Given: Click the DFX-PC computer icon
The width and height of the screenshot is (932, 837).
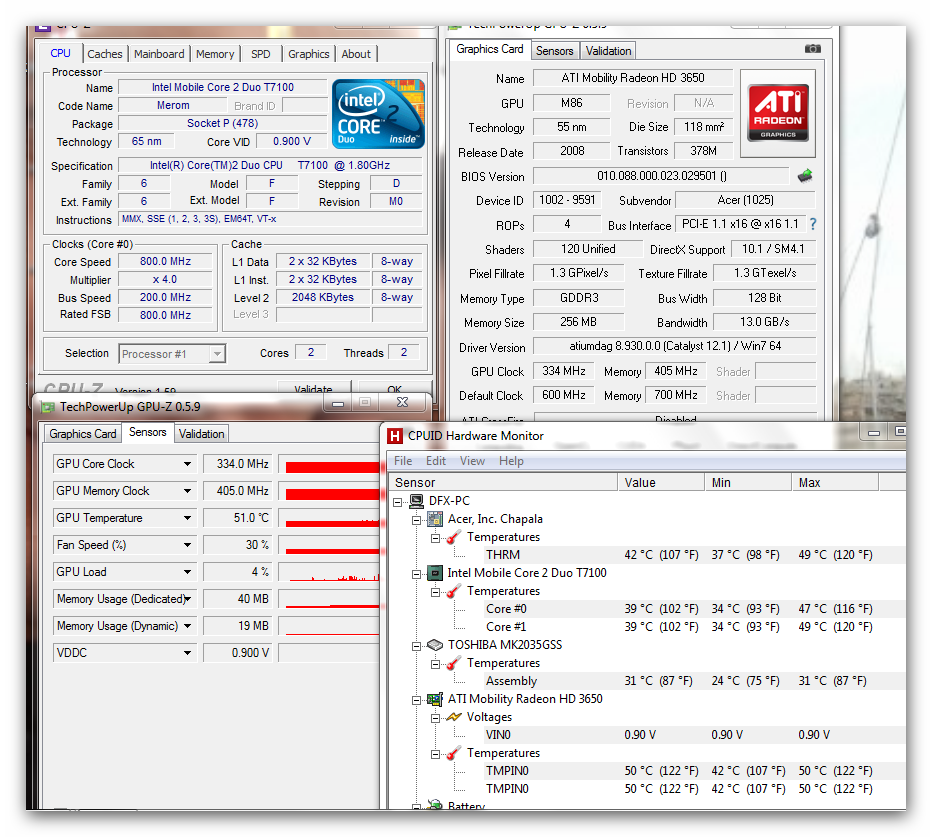Looking at the screenshot, I should pos(417,501).
